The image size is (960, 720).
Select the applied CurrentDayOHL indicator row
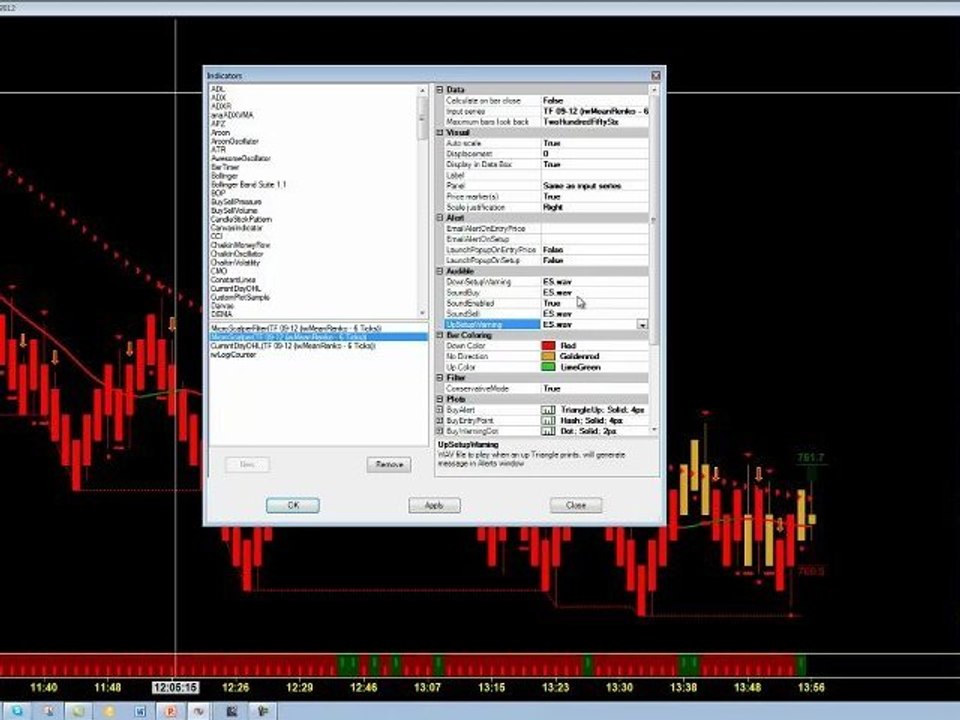point(318,346)
